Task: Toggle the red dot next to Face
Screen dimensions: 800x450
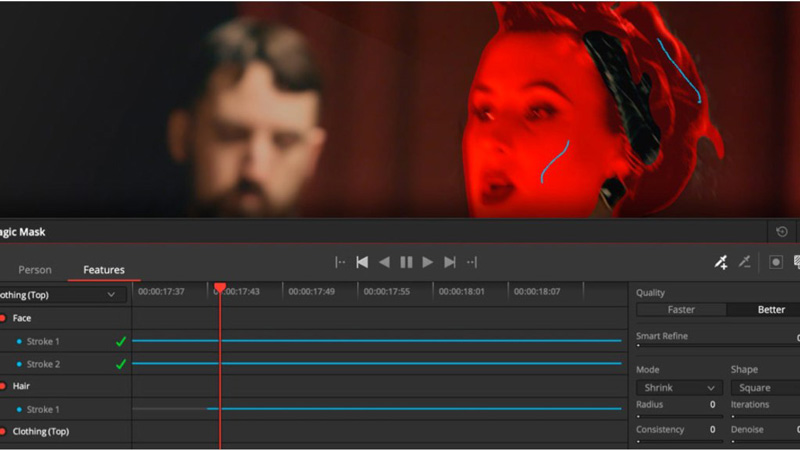Action: [3, 318]
